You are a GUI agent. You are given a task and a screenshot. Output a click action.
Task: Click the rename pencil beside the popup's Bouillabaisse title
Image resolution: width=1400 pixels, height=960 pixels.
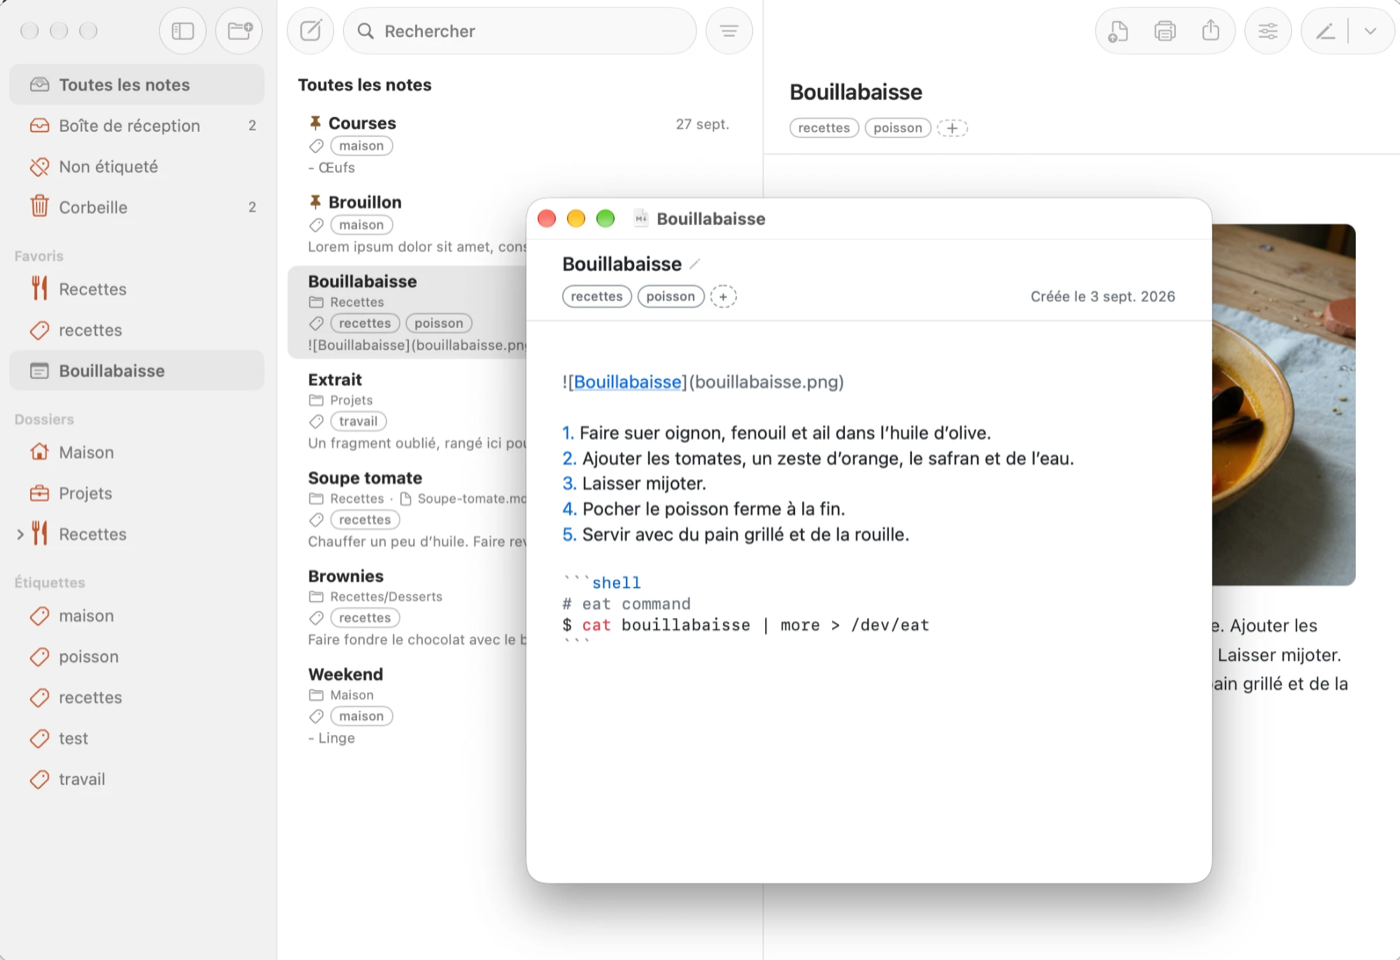tap(695, 264)
